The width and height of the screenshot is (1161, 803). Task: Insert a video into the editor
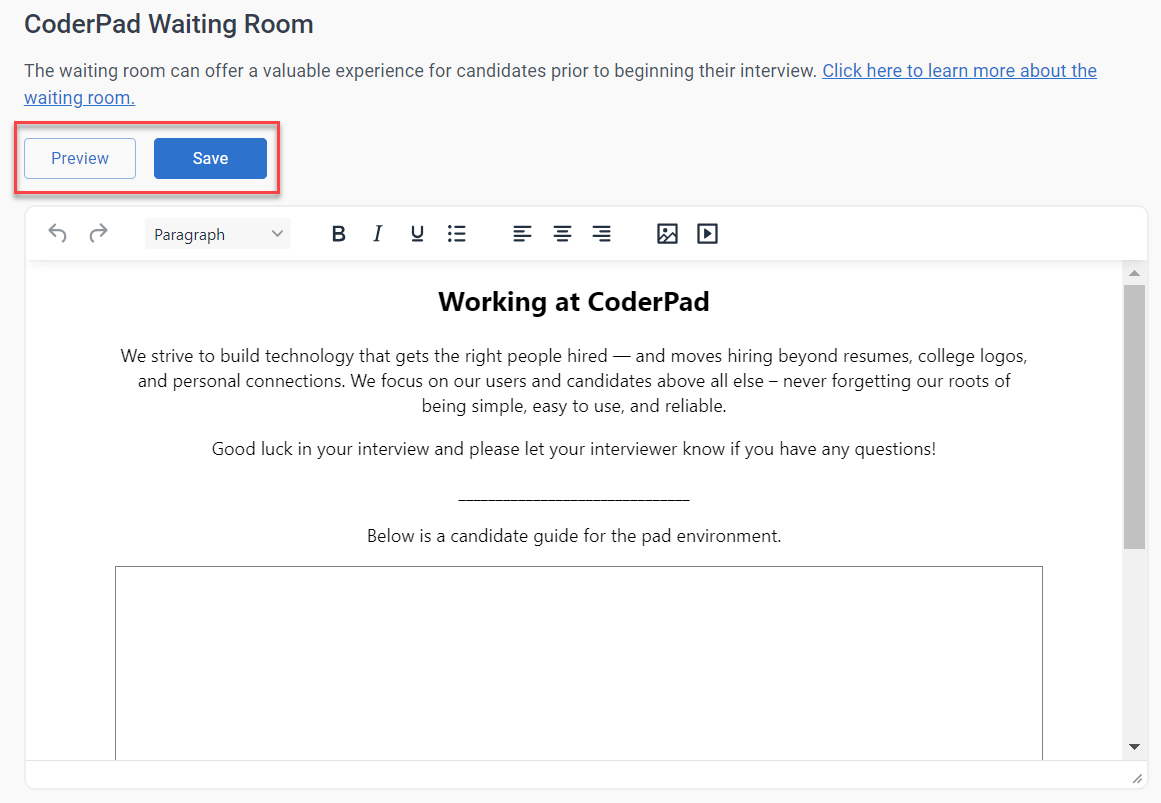tap(707, 234)
